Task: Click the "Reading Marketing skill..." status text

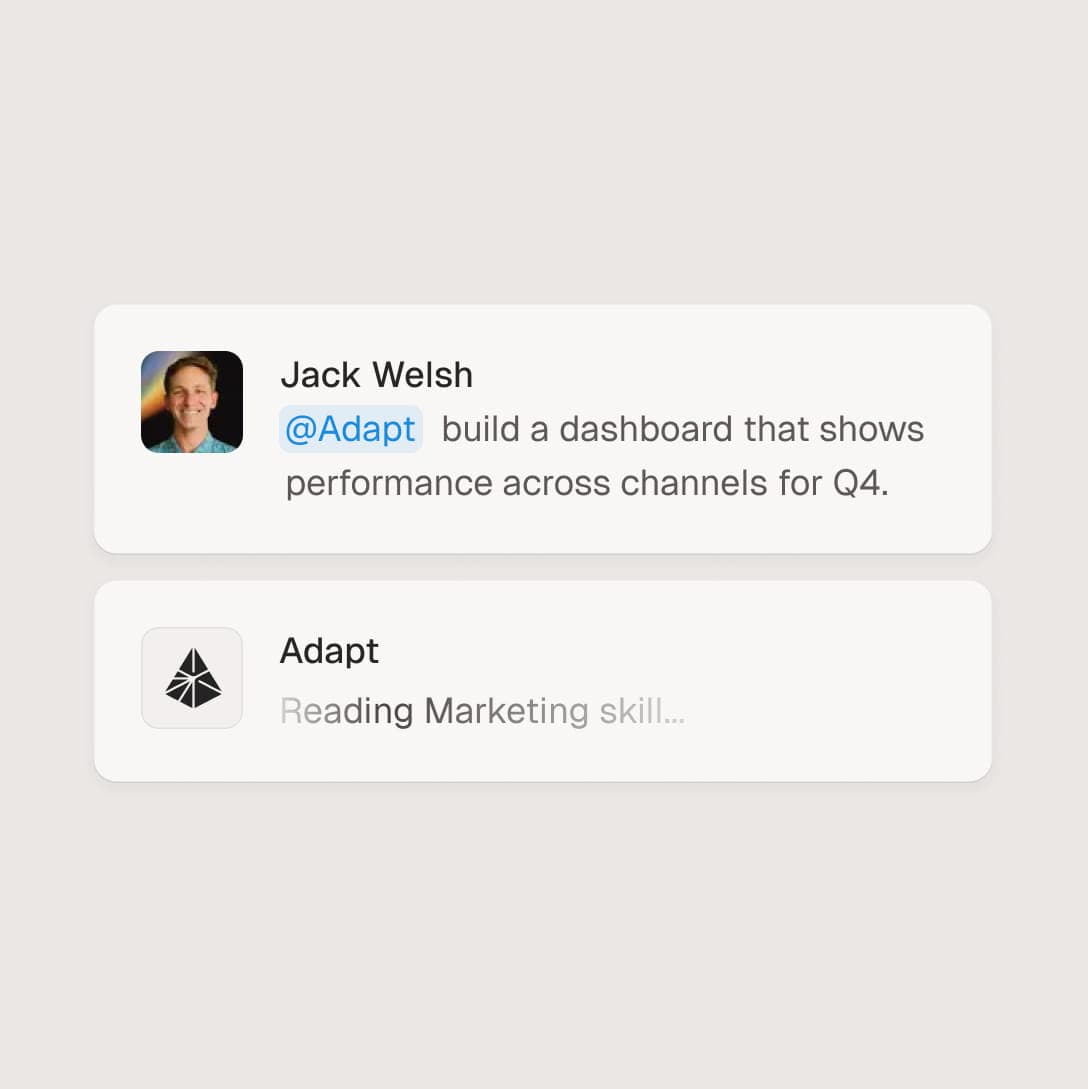Action: (x=482, y=711)
